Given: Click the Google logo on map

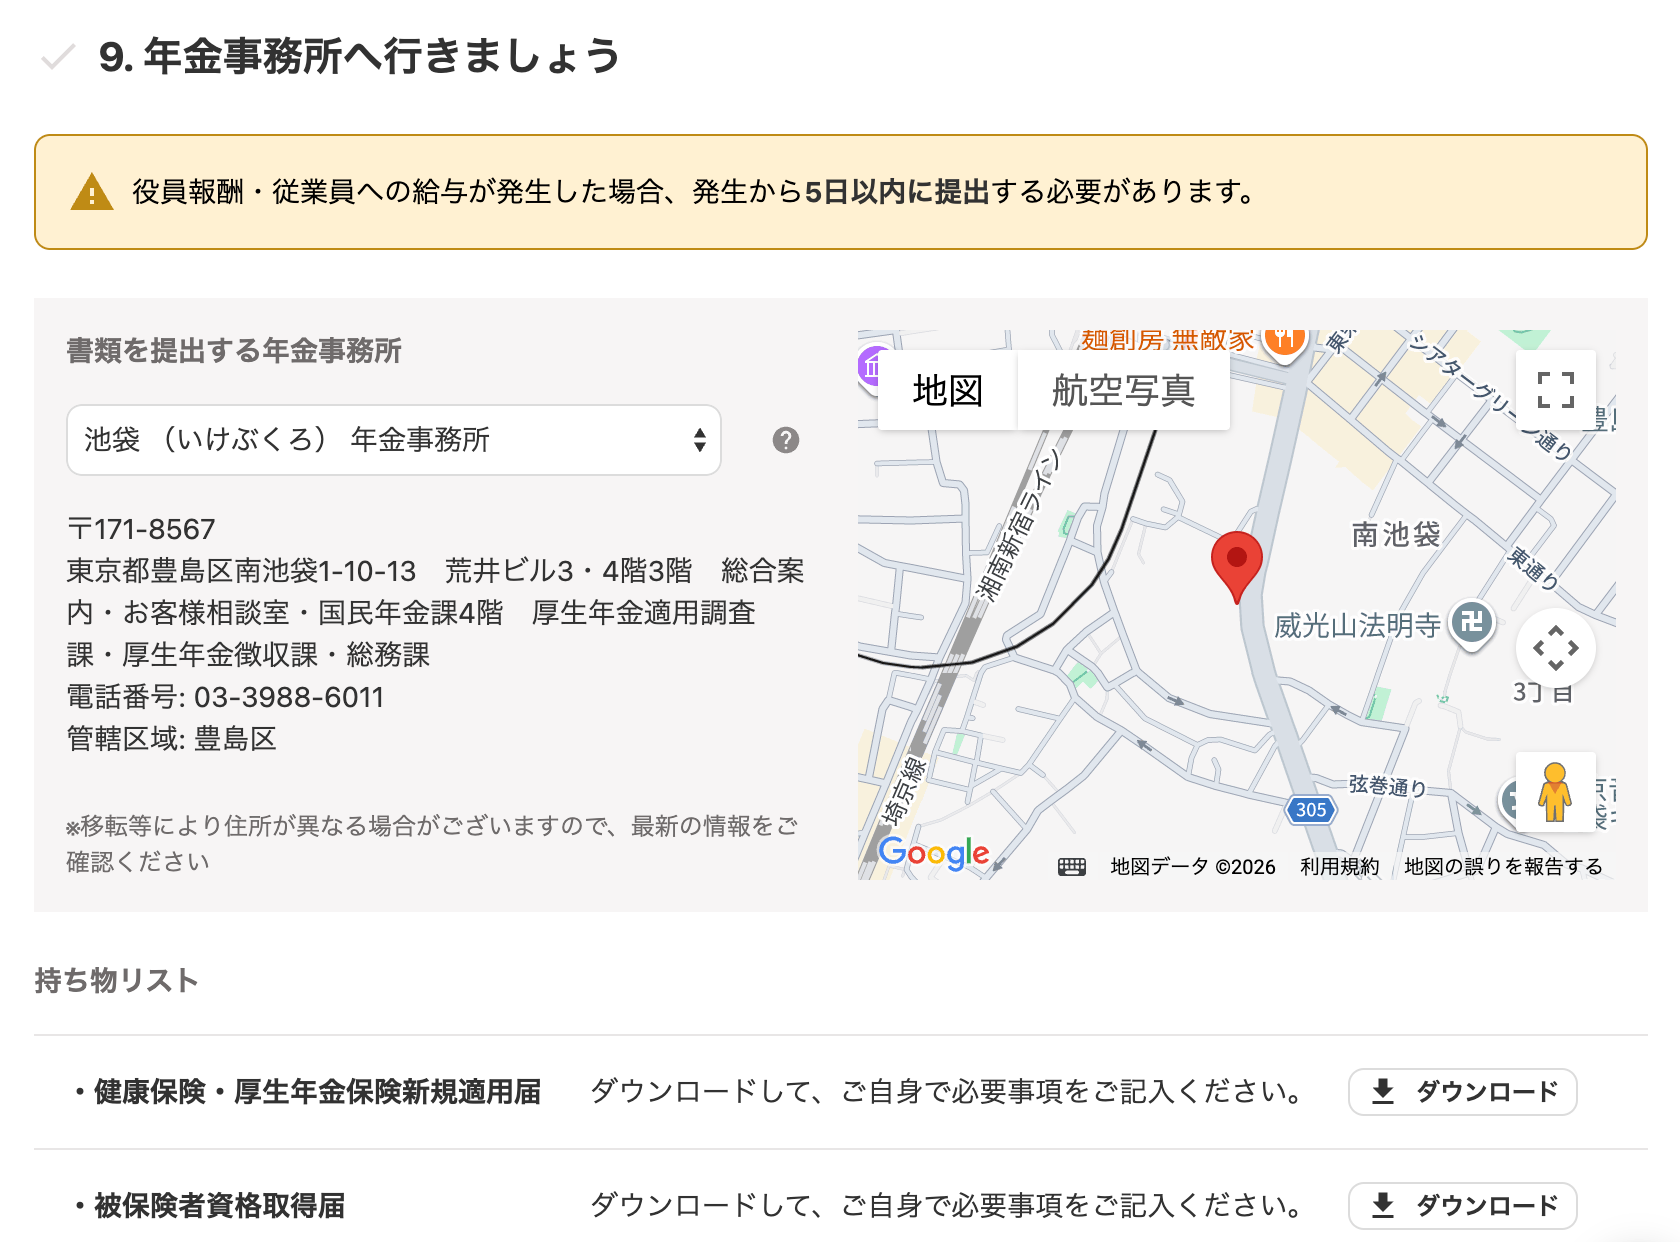Looking at the screenshot, I should point(934,854).
